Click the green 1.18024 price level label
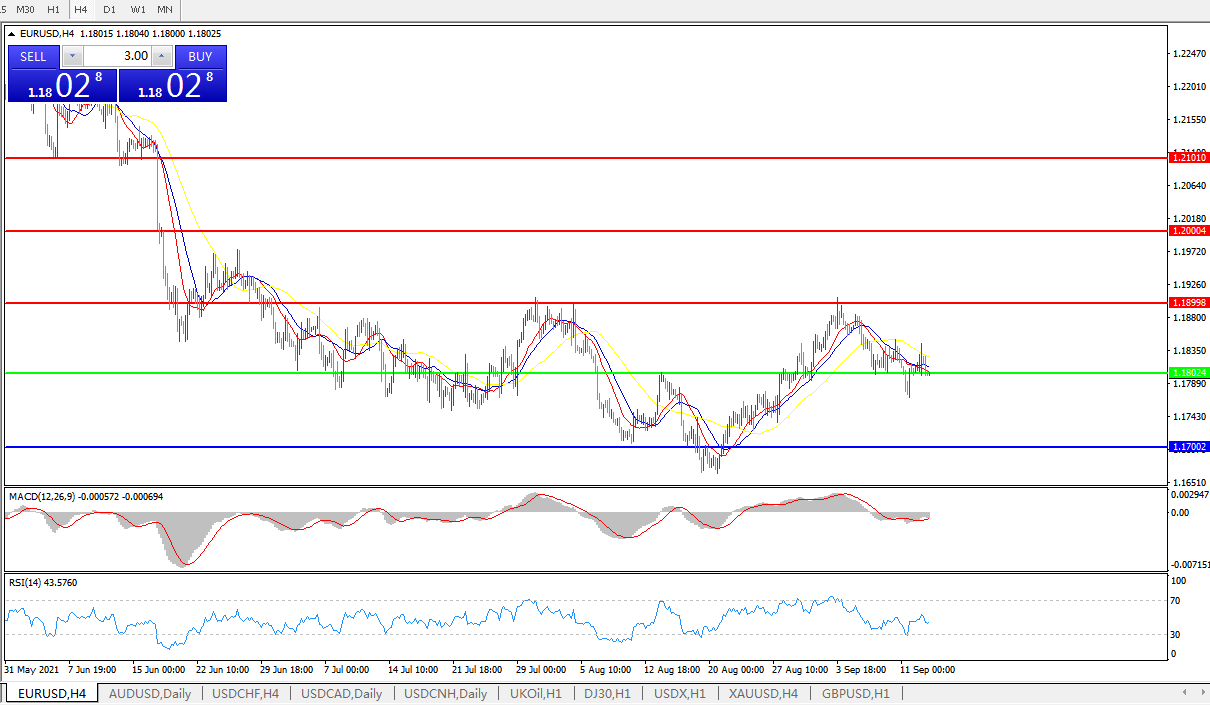Viewport: 1210px width, 705px height. coord(1189,372)
